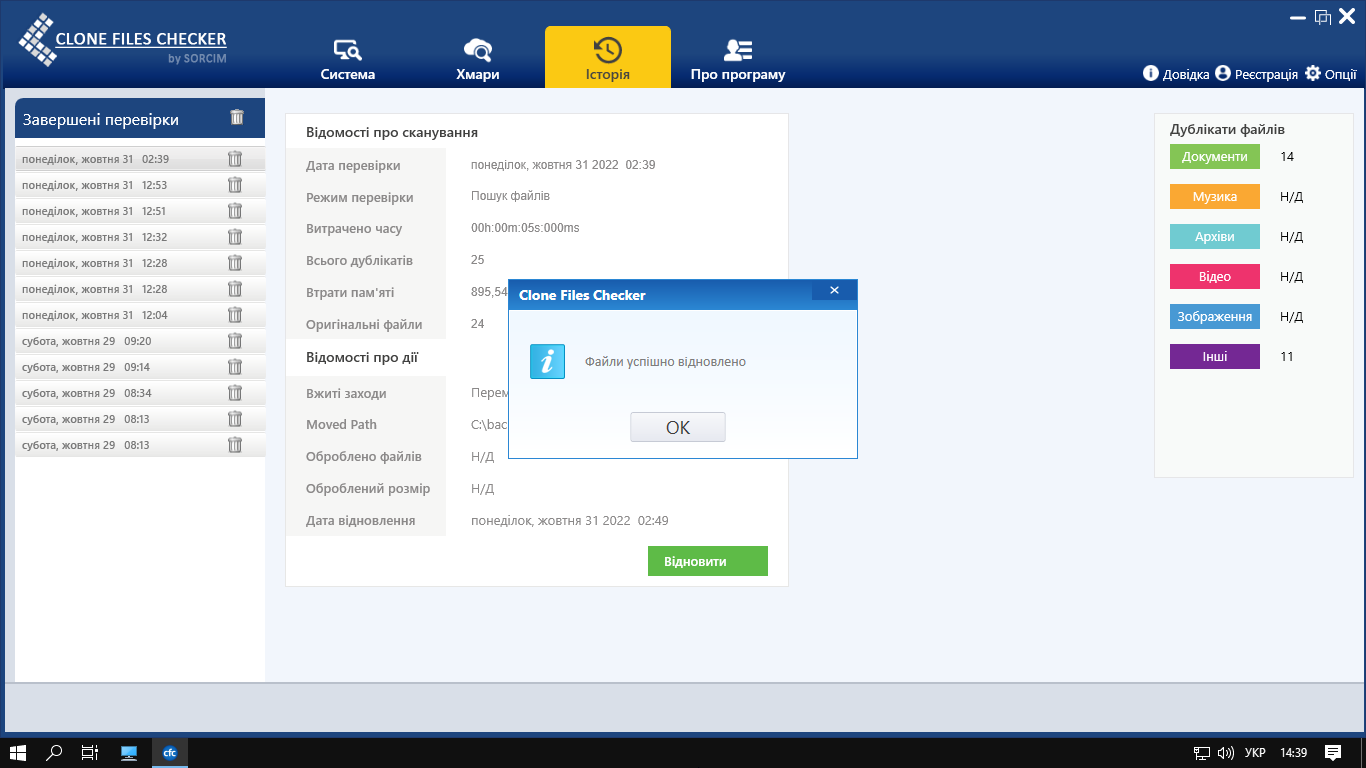
Task: Open Опції settings
Action: point(1331,74)
